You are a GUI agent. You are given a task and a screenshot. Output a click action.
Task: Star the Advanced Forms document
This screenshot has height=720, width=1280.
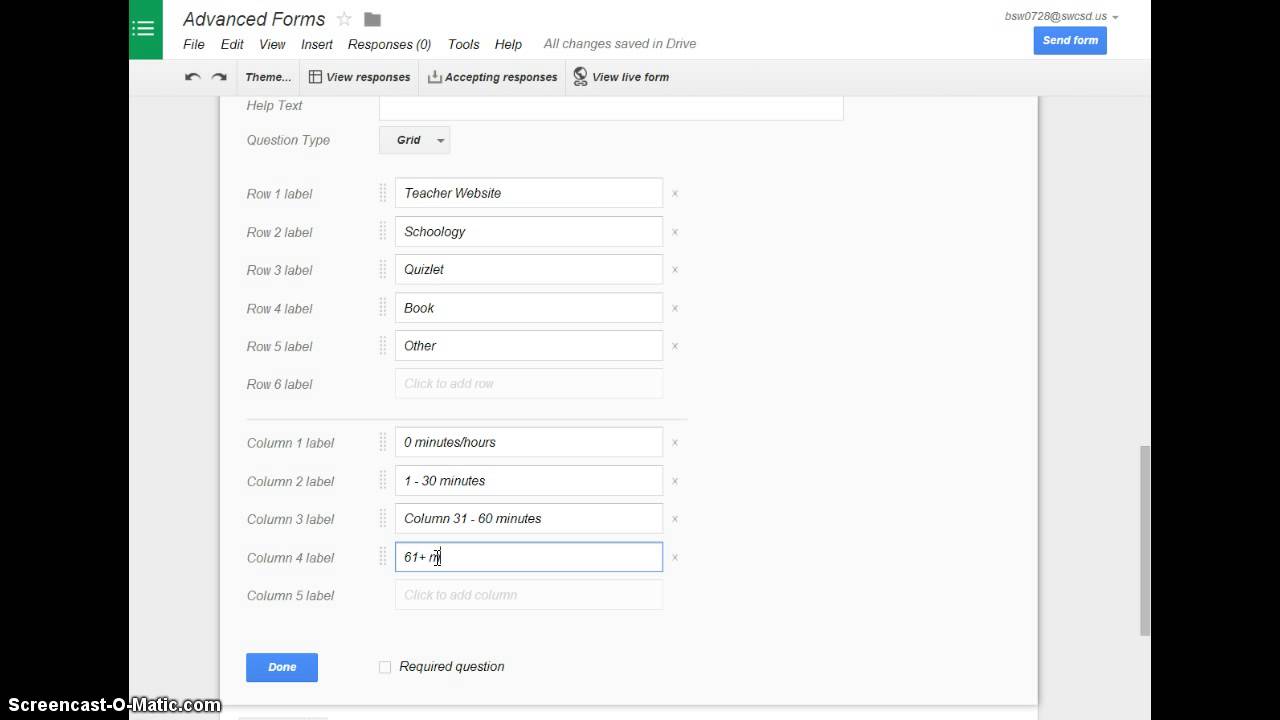coord(344,19)
